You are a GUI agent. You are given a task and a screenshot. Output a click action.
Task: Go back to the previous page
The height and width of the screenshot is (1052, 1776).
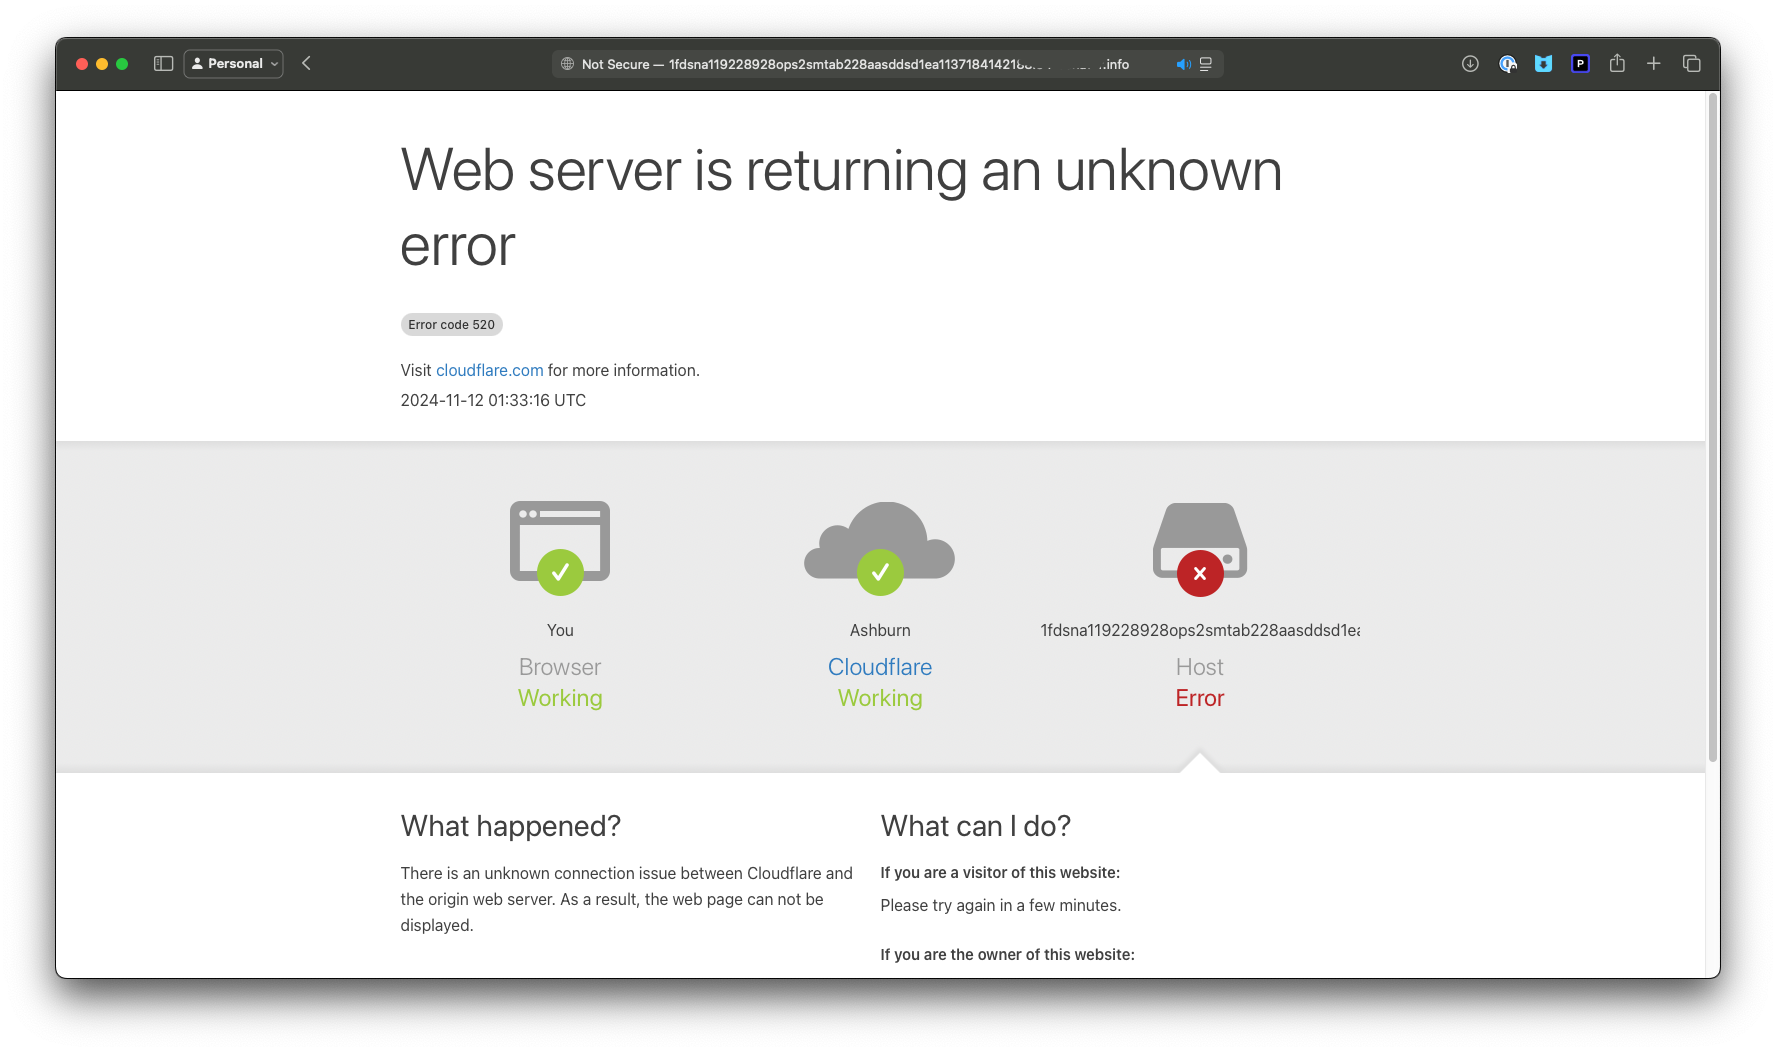pyautogui.click(x=307, y=64)
